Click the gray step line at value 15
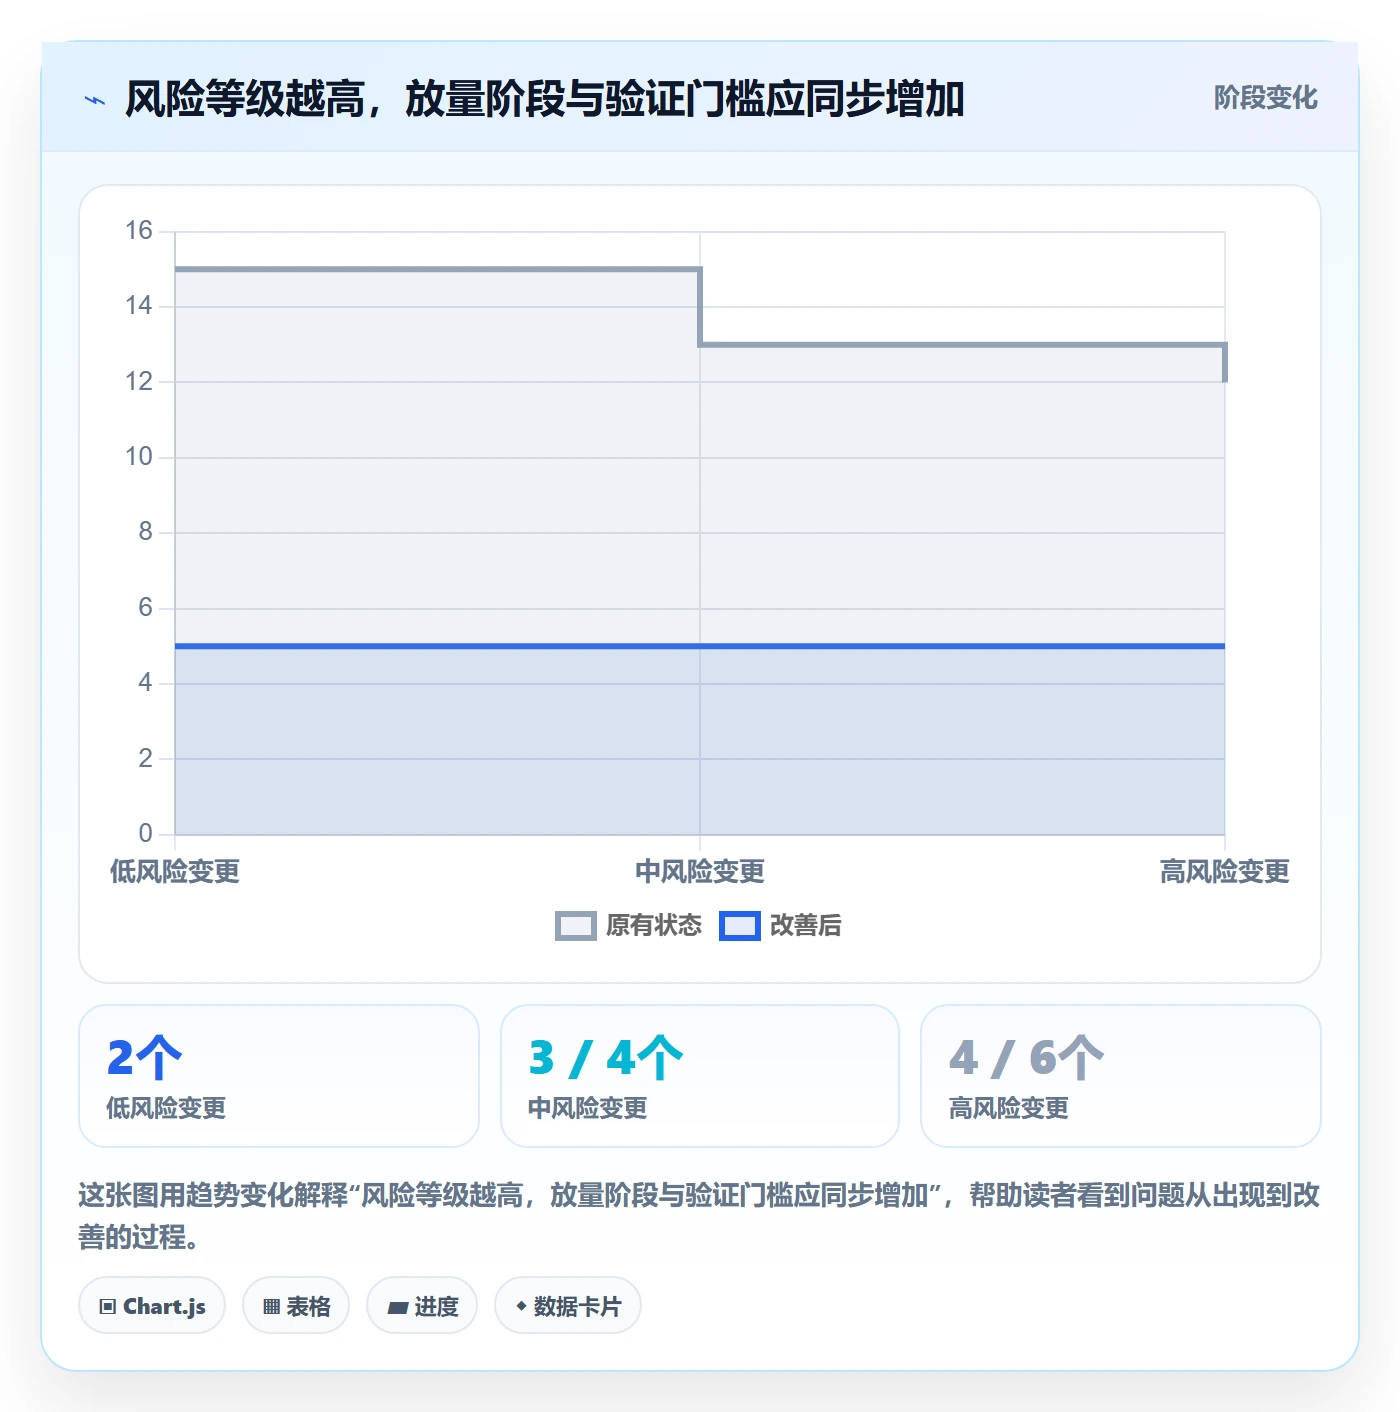This screenshot has height=1412, width=1400. [437, 269]
